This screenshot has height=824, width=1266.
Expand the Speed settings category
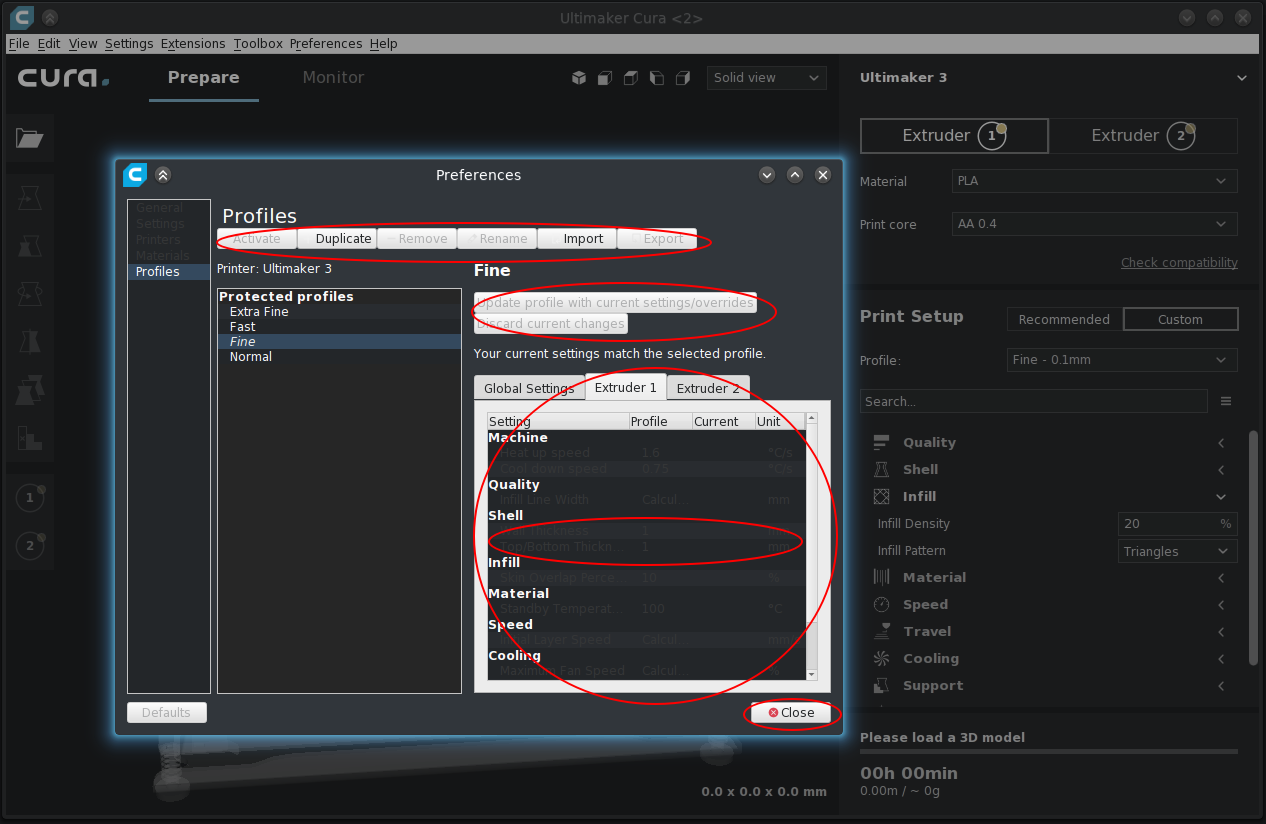click(1221, 604)
